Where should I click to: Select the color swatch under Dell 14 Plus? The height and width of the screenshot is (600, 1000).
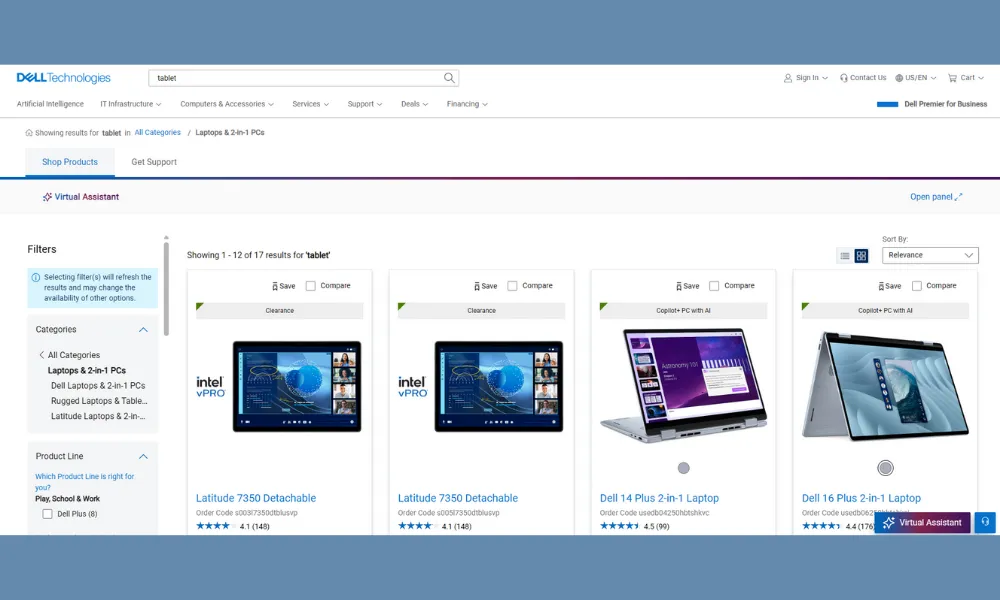[684, 468]
